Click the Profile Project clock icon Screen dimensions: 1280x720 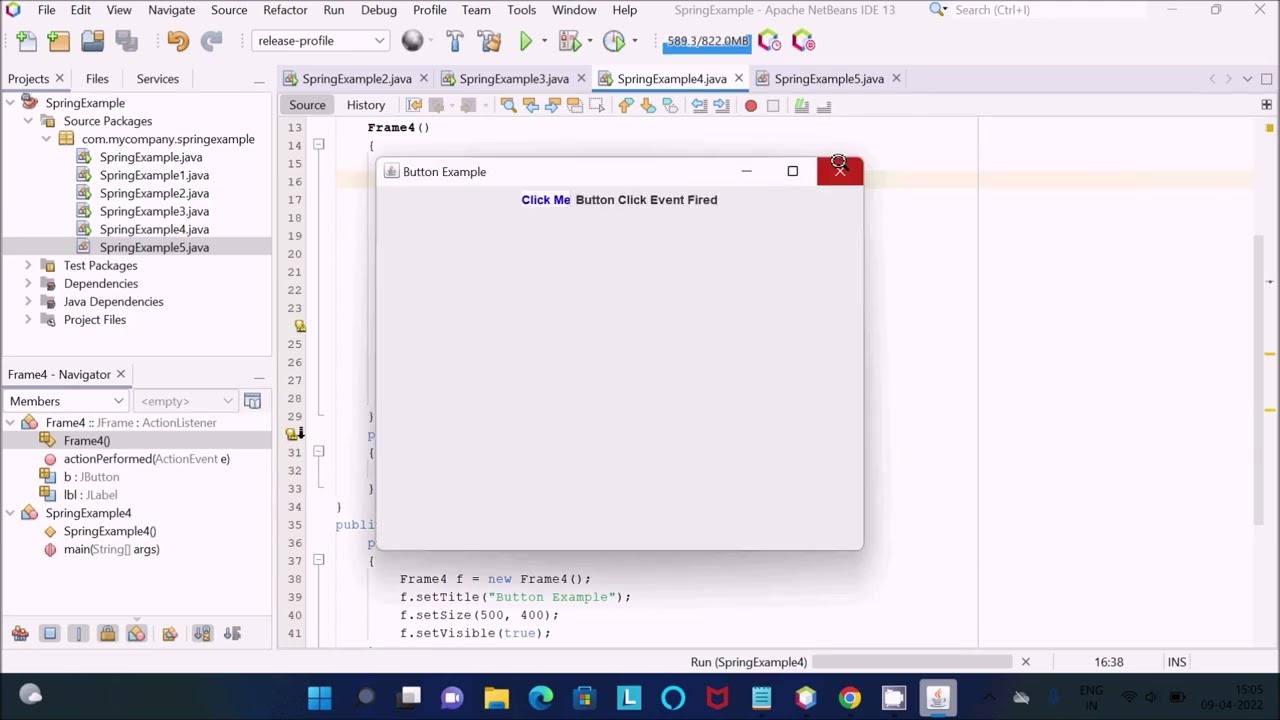click(x=614, y=41)
